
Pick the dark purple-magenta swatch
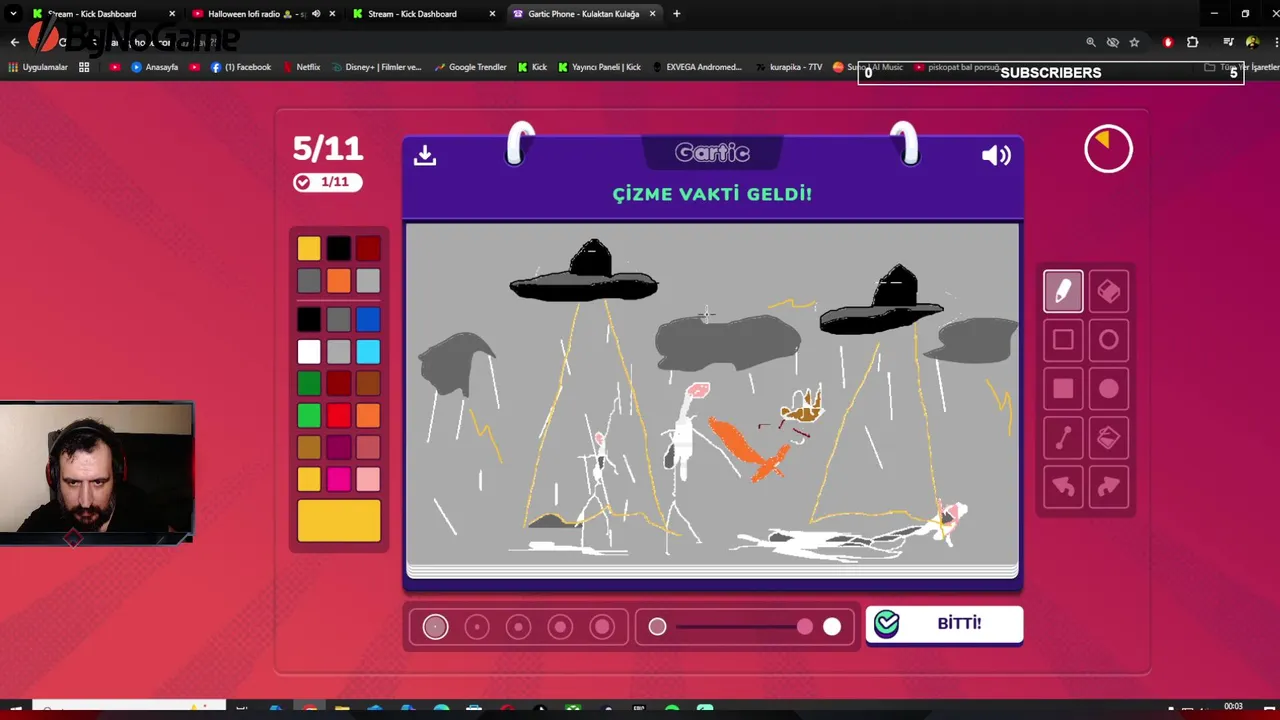click(x=338, y=447)
